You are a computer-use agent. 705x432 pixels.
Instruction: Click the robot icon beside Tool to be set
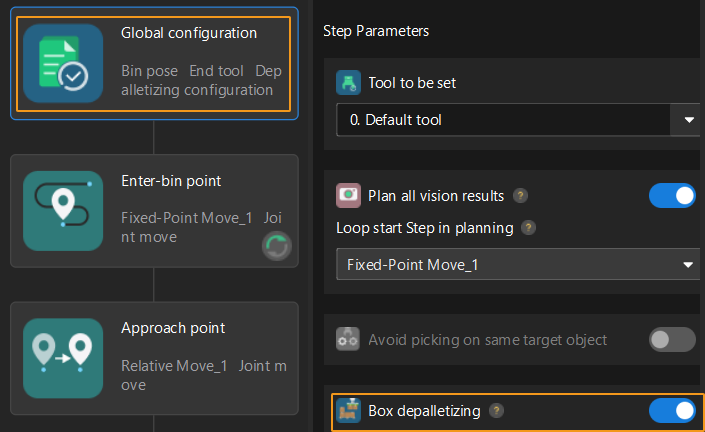[348, 82]
